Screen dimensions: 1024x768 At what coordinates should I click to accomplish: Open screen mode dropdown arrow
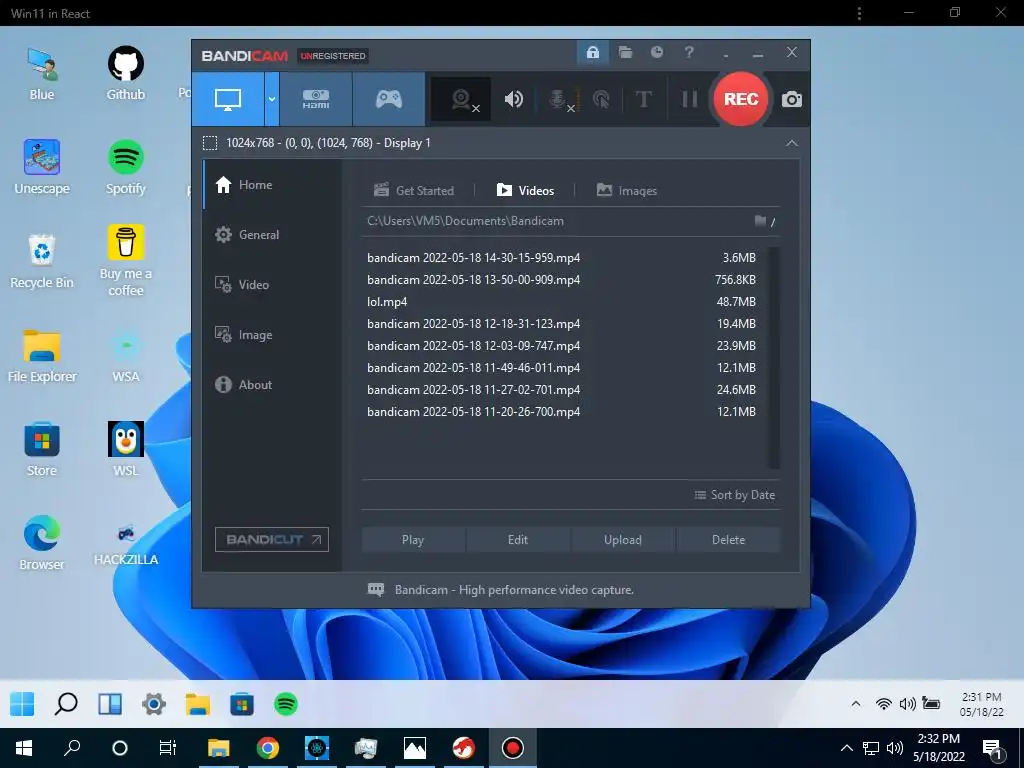click(272, 99)
